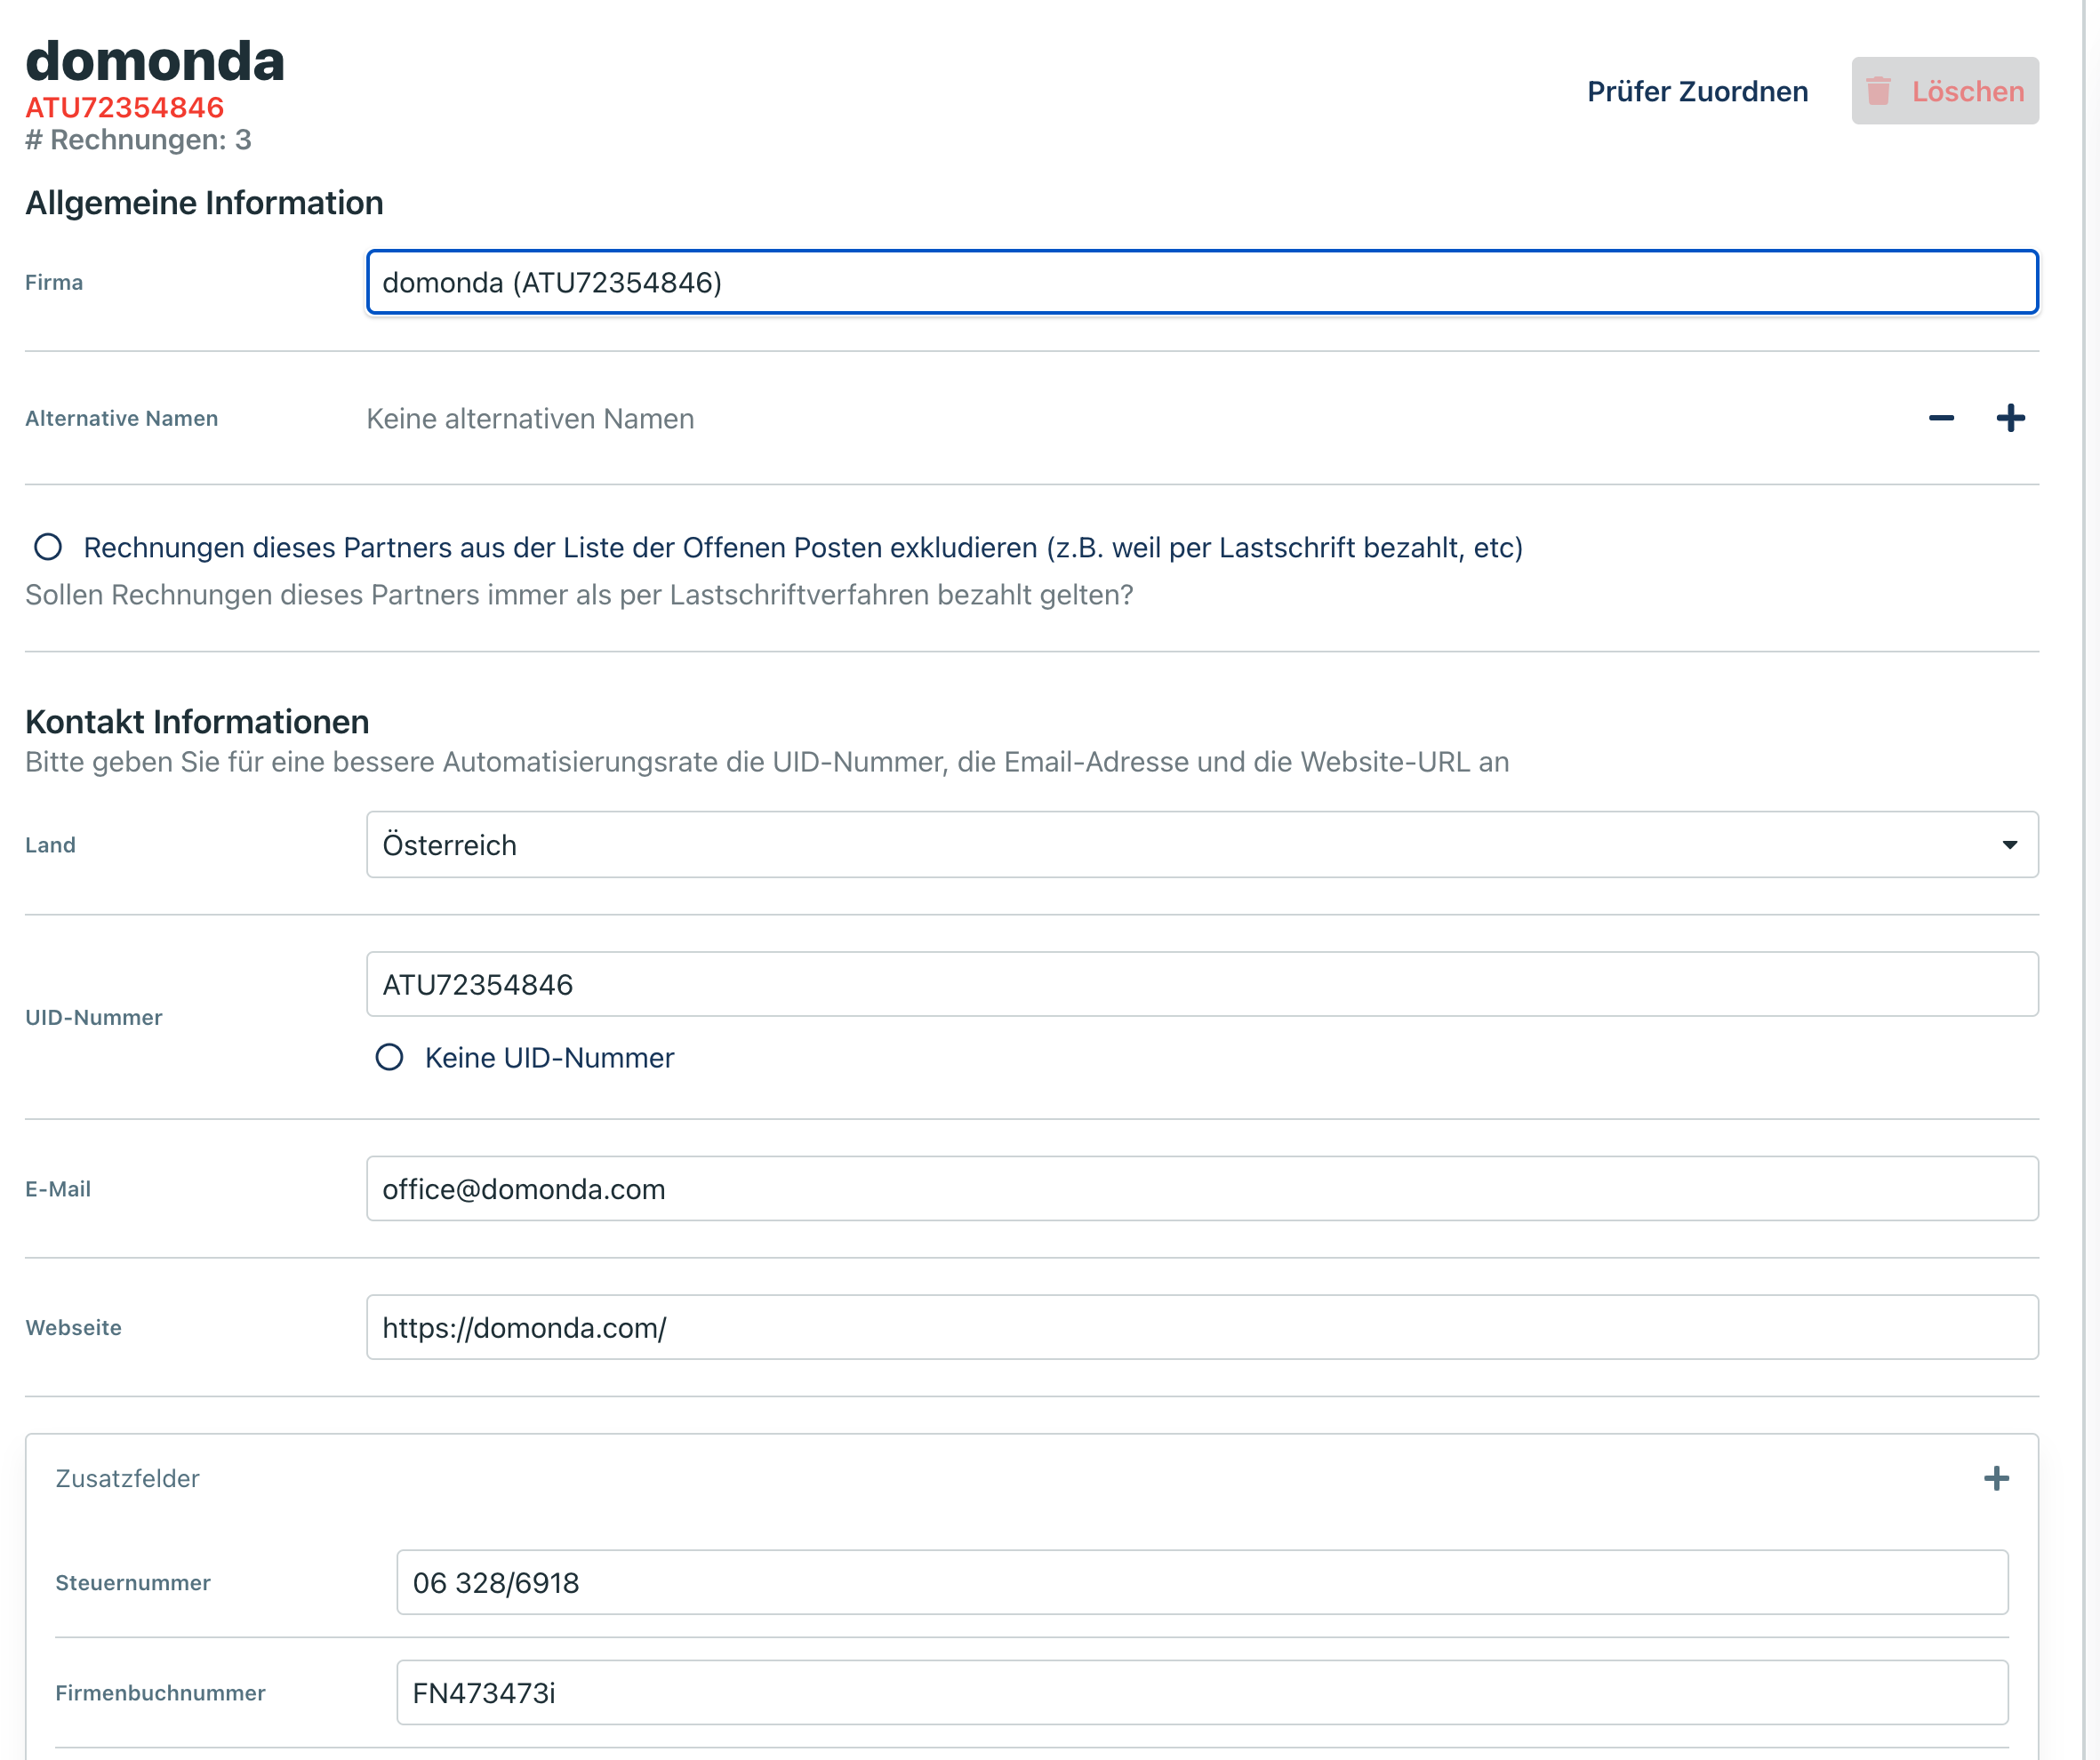Viewport: 2100px width, 1760px height.
Task: Click the Steuernummer input field
Action: pos(1200,1583)
